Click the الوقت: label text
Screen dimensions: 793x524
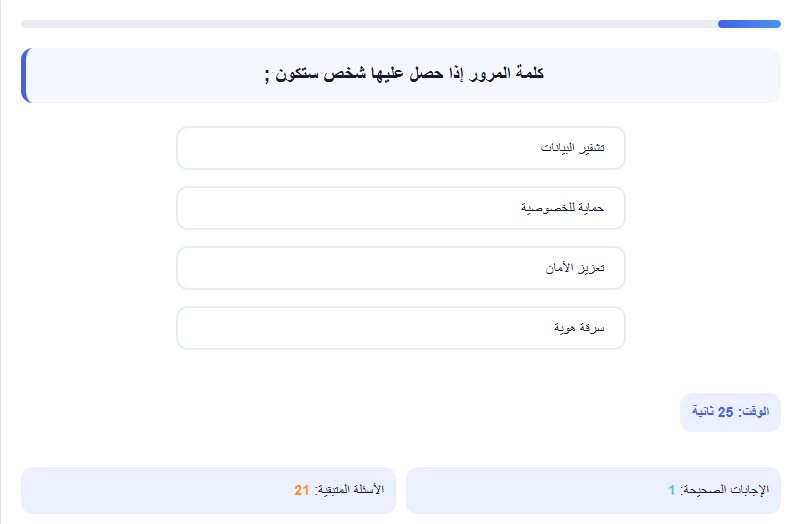tap(754, 412)
